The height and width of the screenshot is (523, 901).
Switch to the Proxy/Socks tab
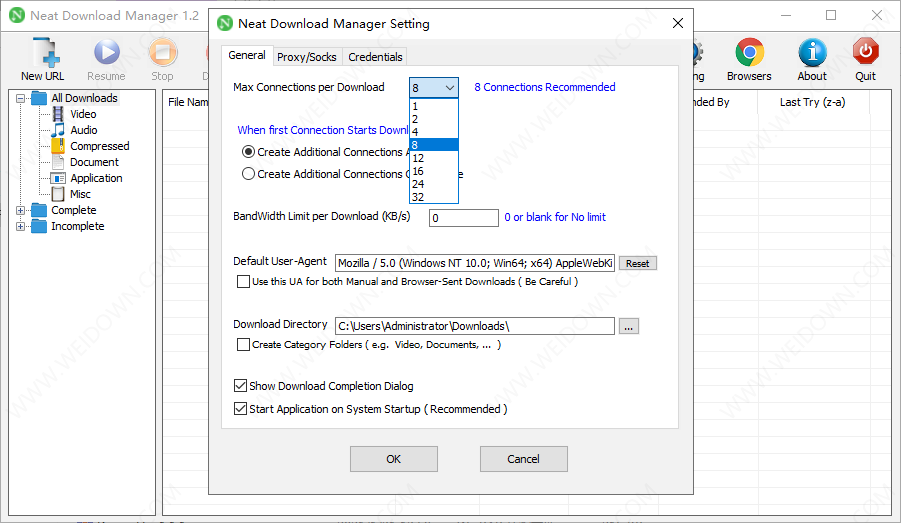(x=307, y=57)
